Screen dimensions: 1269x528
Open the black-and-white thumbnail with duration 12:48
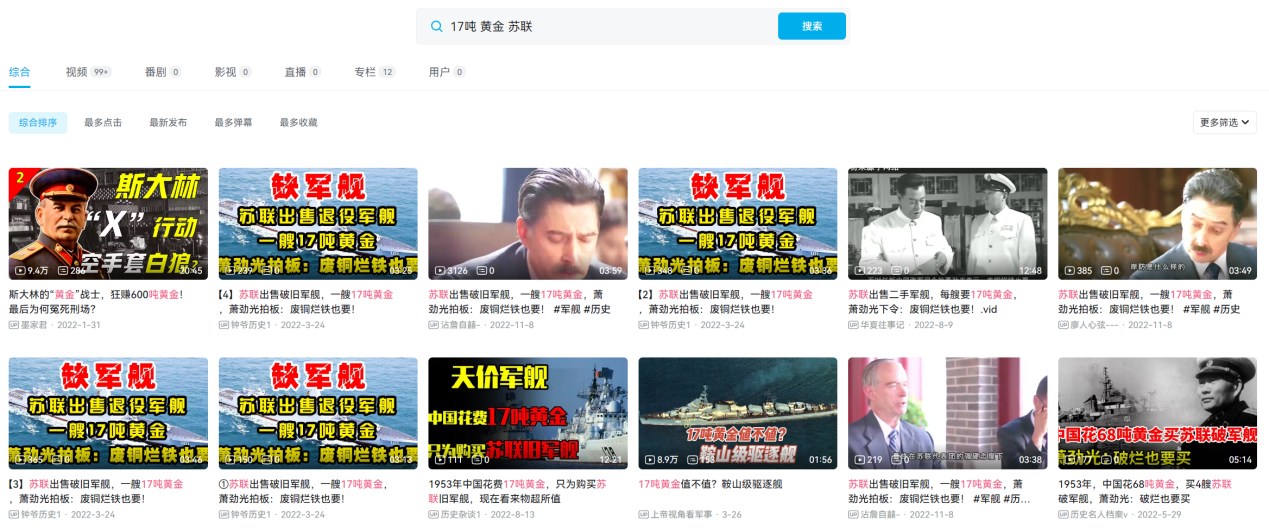948,224
